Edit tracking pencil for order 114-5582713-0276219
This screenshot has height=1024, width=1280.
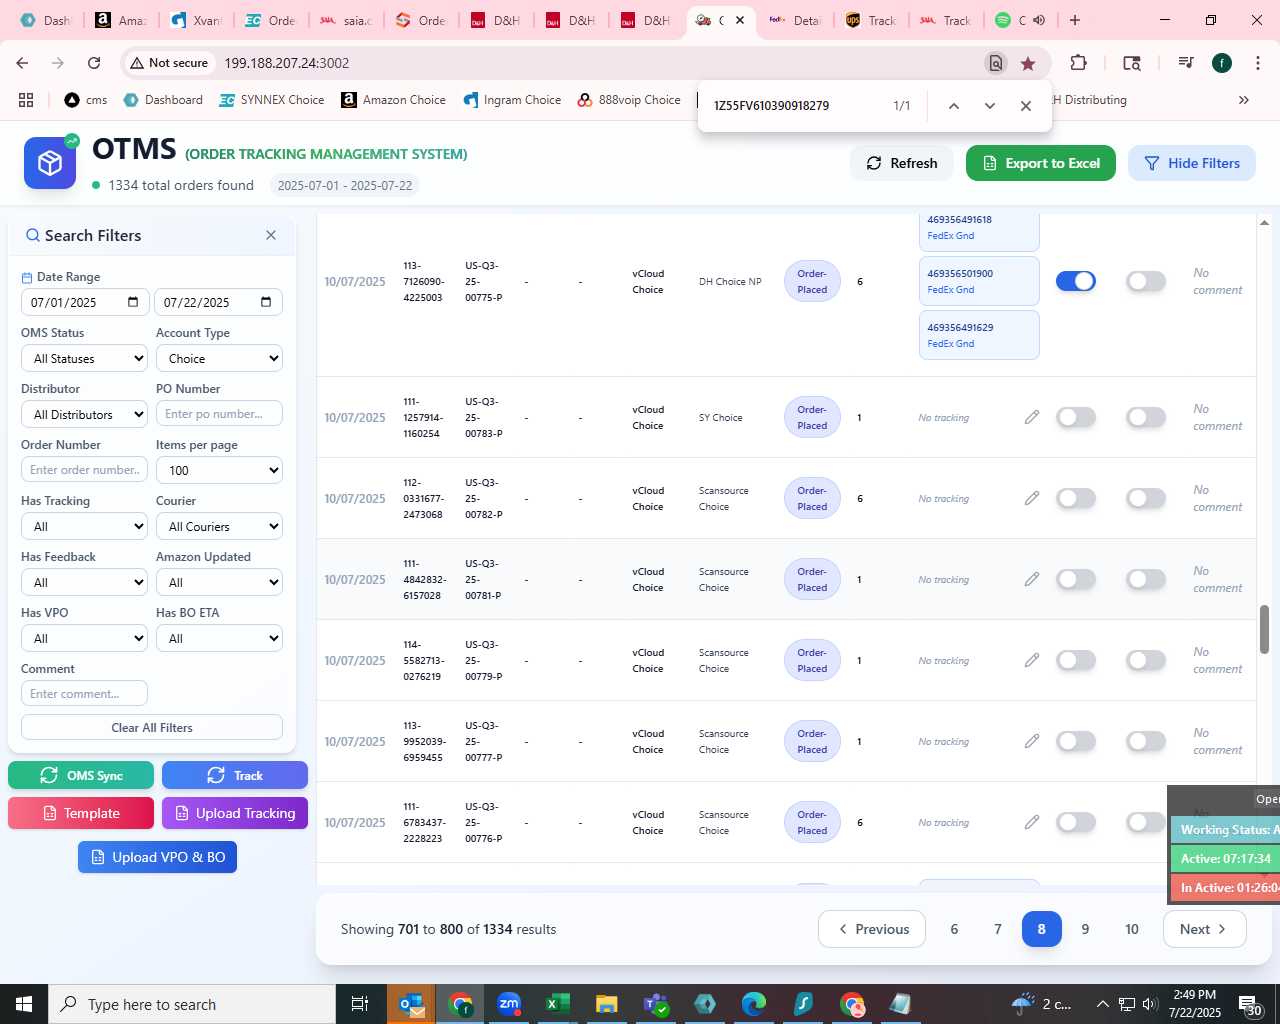pyautogui.click(x=1032, y=660)
